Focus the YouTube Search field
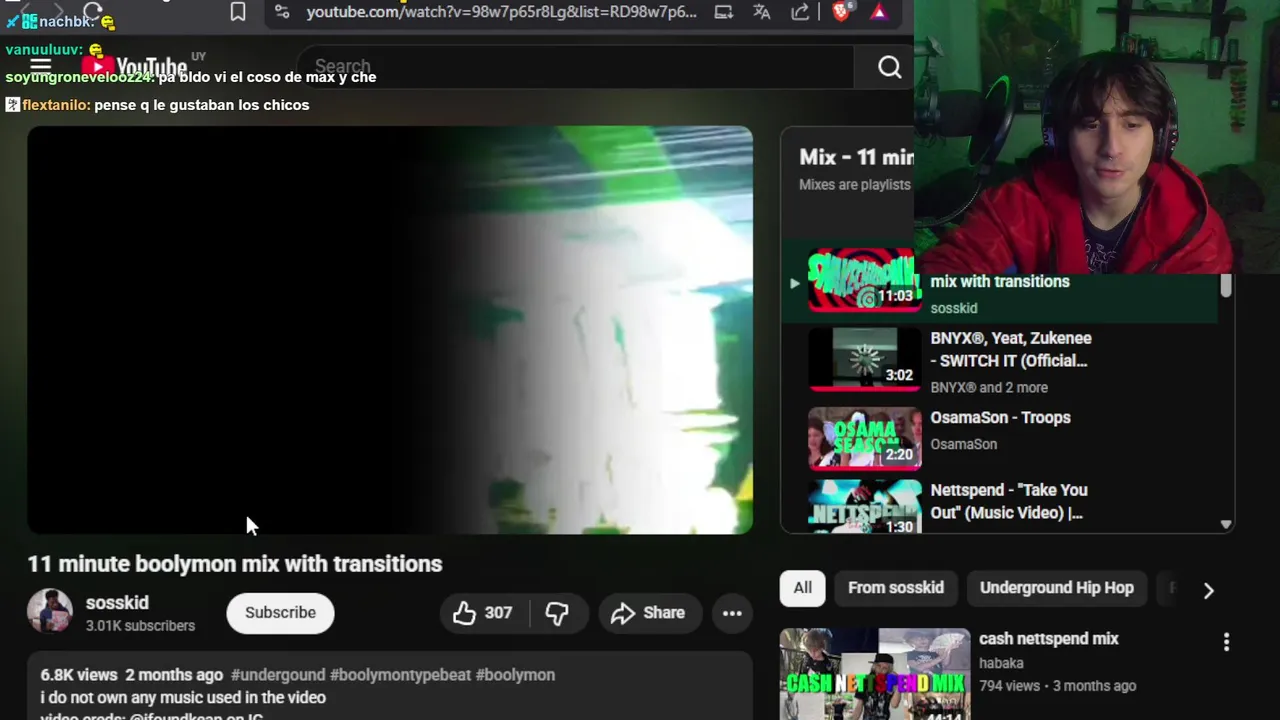 tap(575, 67)
